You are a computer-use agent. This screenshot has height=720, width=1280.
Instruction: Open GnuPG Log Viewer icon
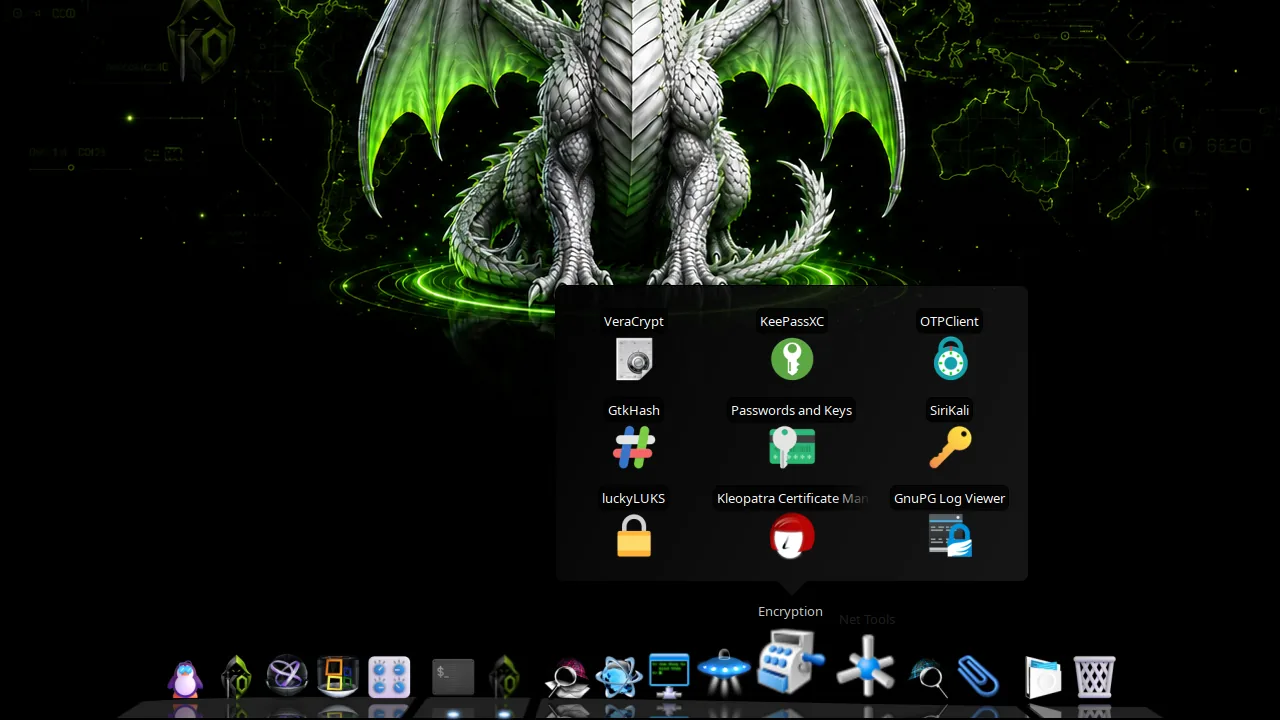950,536
